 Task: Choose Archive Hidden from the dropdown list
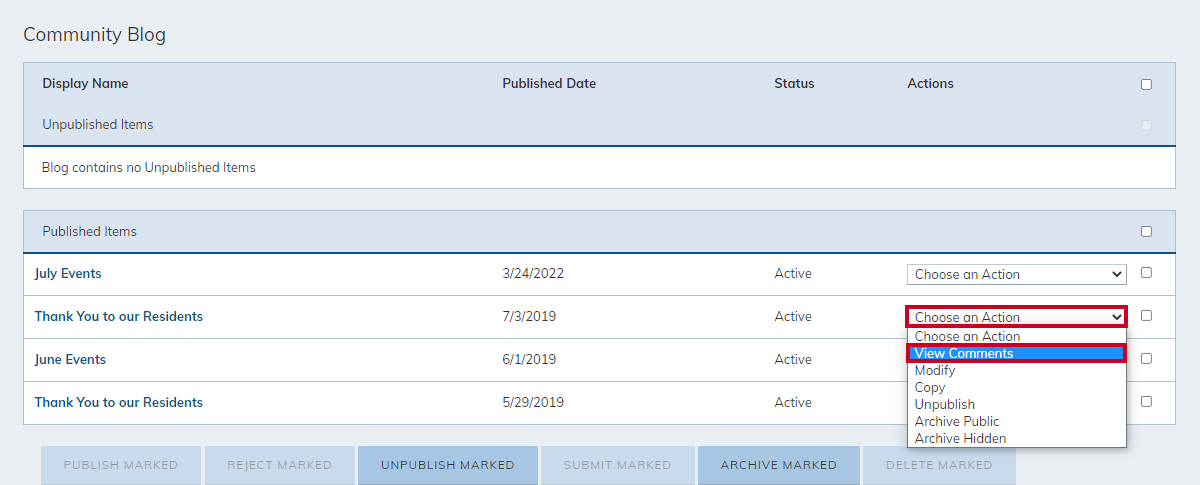click(x=1016, y=438)
